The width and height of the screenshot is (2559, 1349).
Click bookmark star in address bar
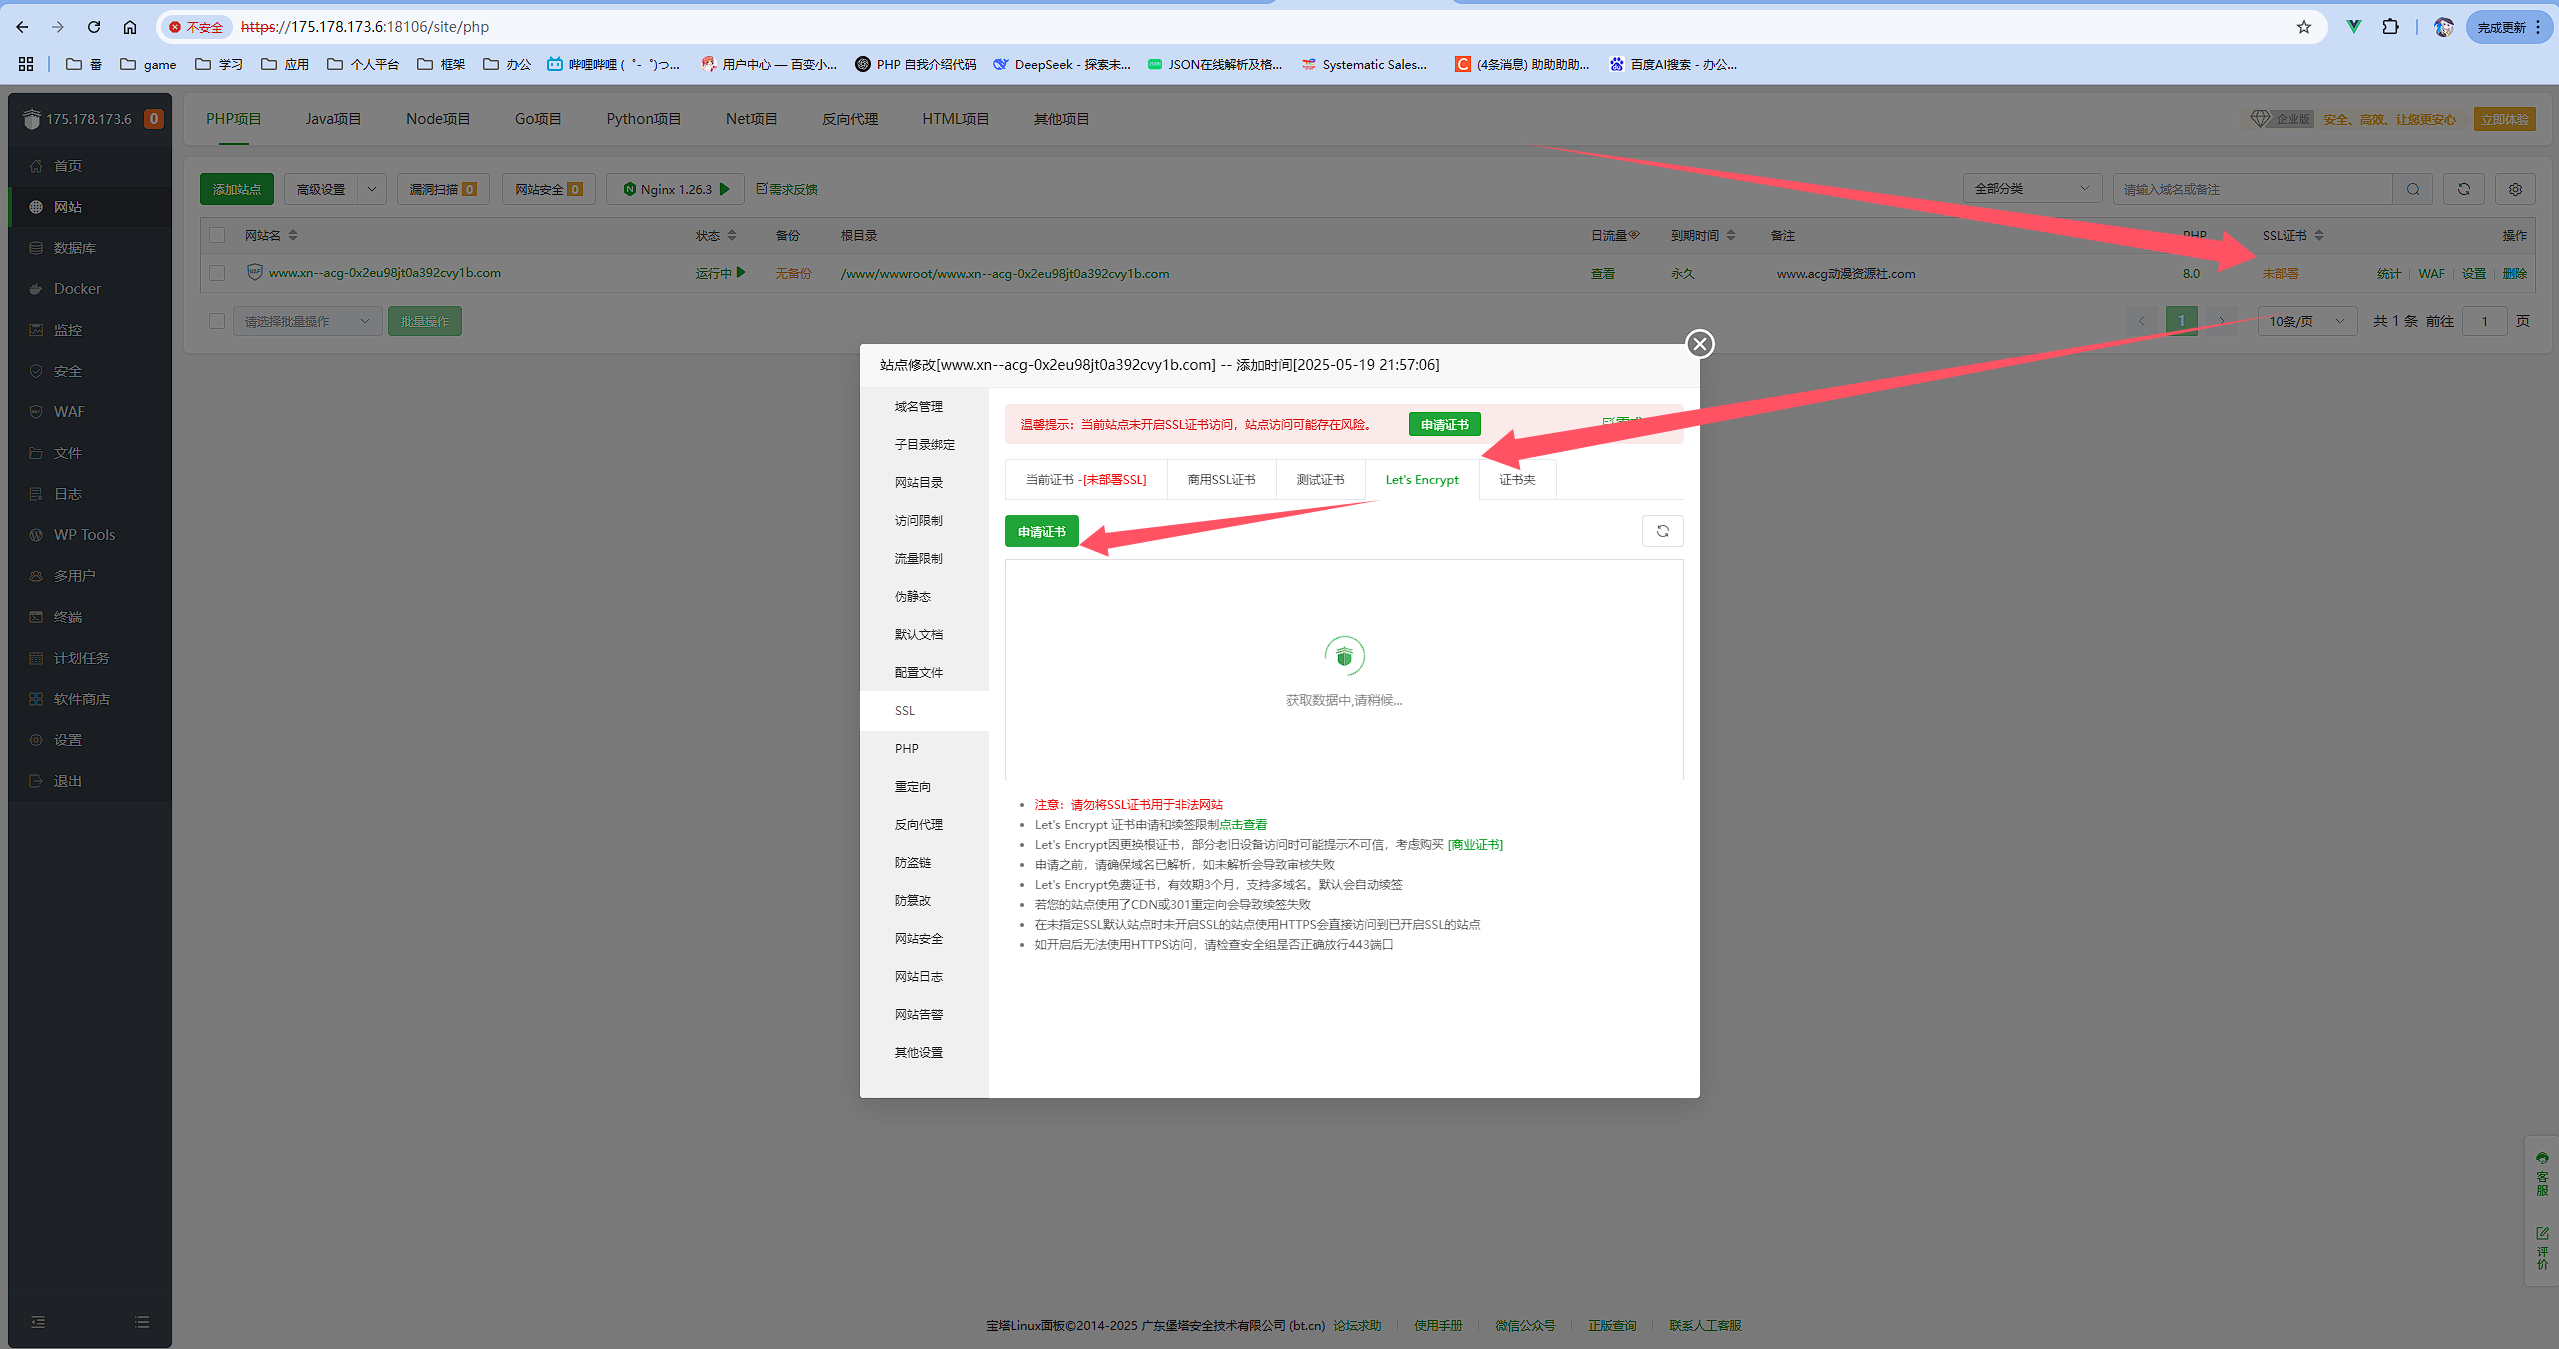pos(2303,27)
